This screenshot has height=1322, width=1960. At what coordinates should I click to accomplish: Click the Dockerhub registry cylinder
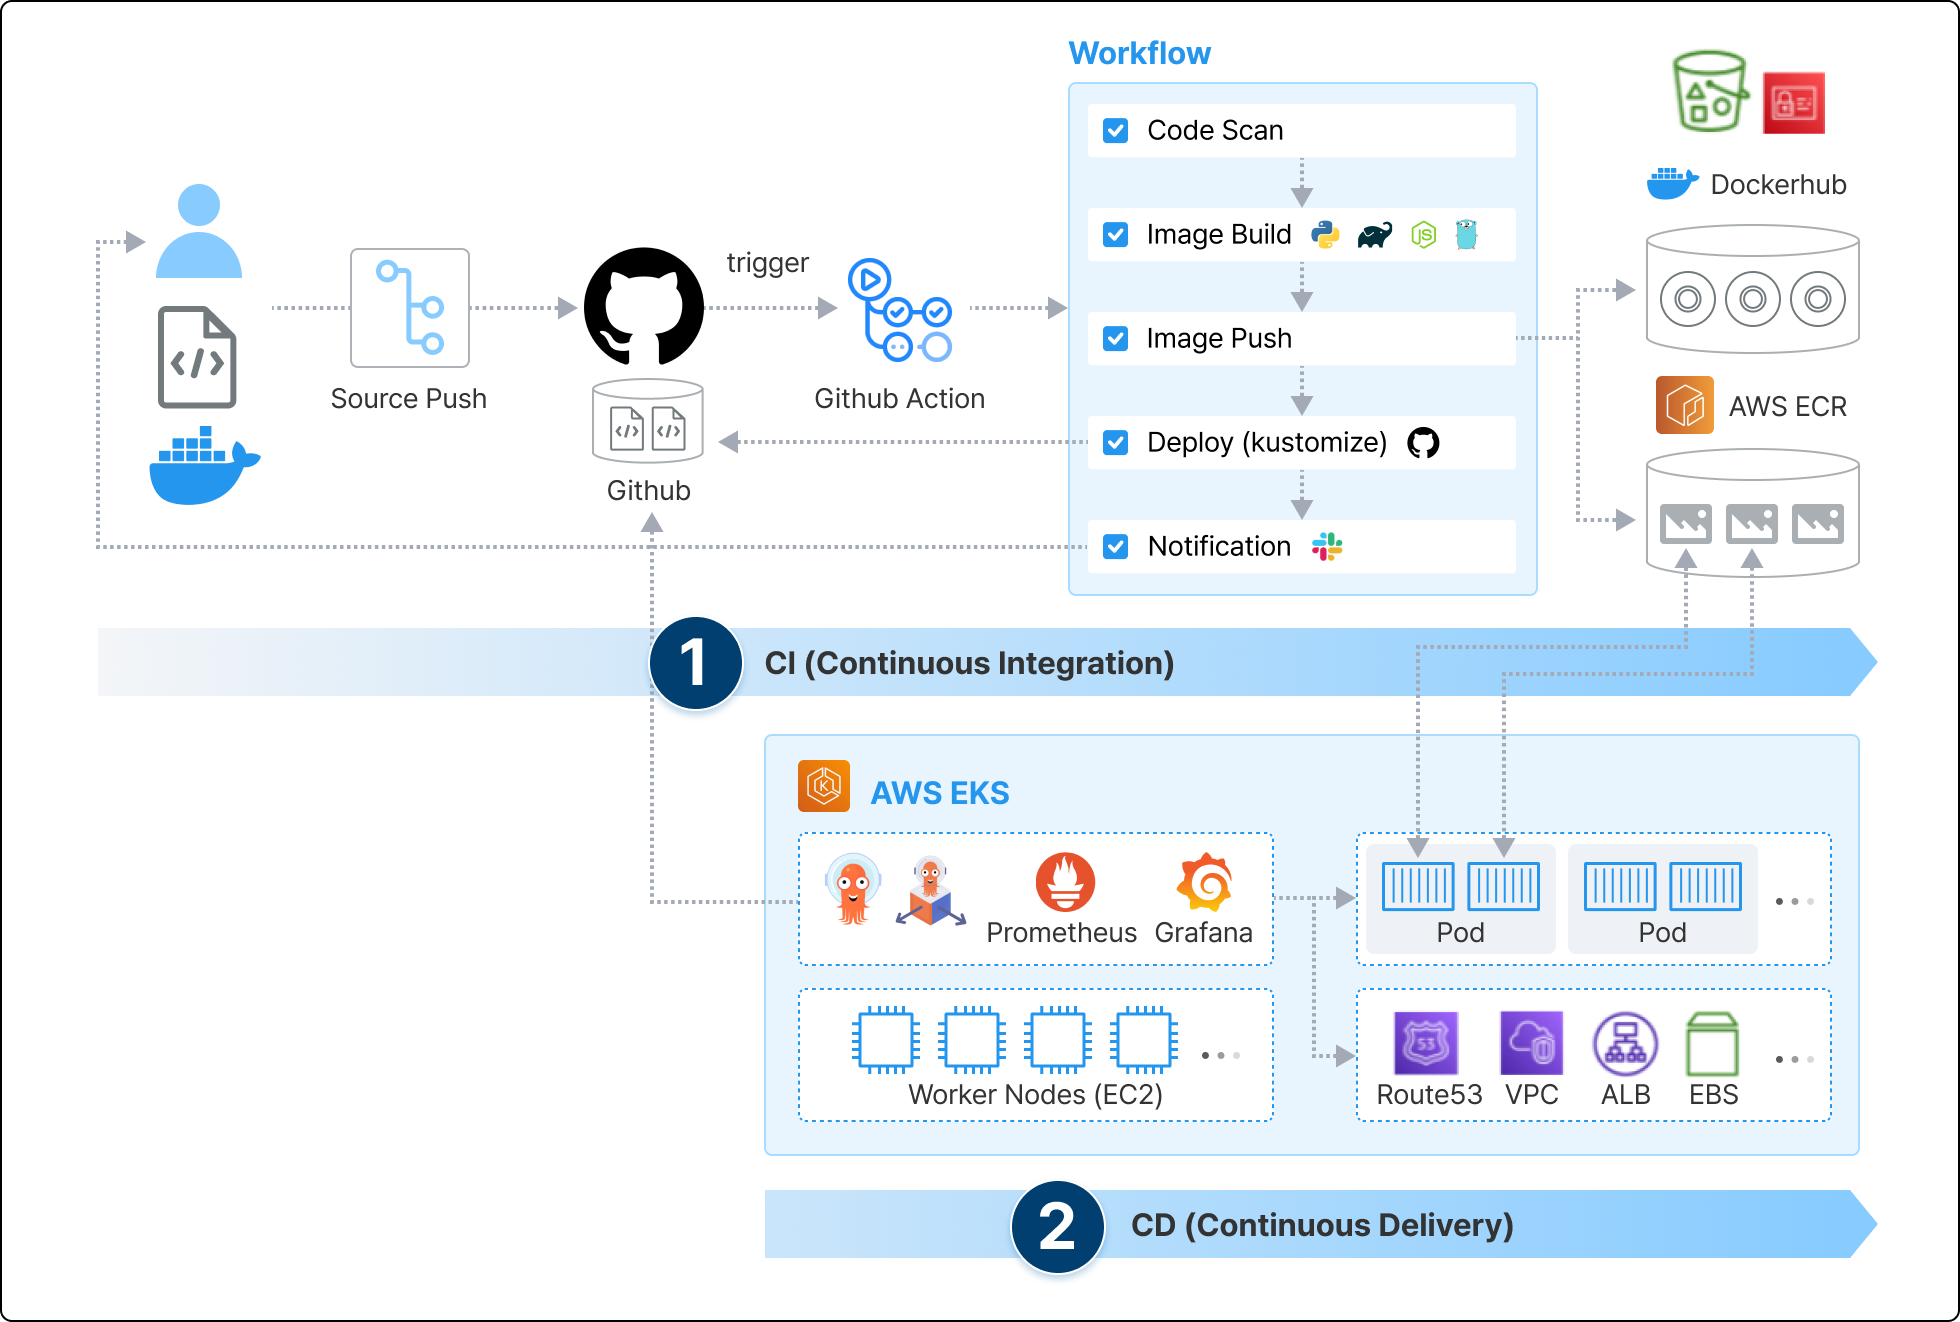coord(1752,289)
